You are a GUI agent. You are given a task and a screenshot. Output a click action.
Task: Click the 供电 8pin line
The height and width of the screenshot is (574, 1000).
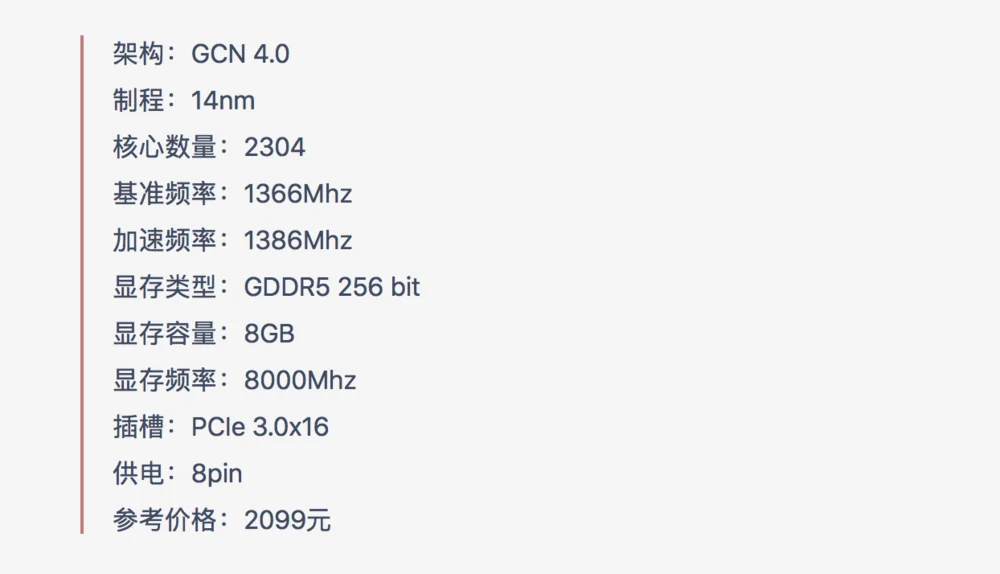[178, 473]
